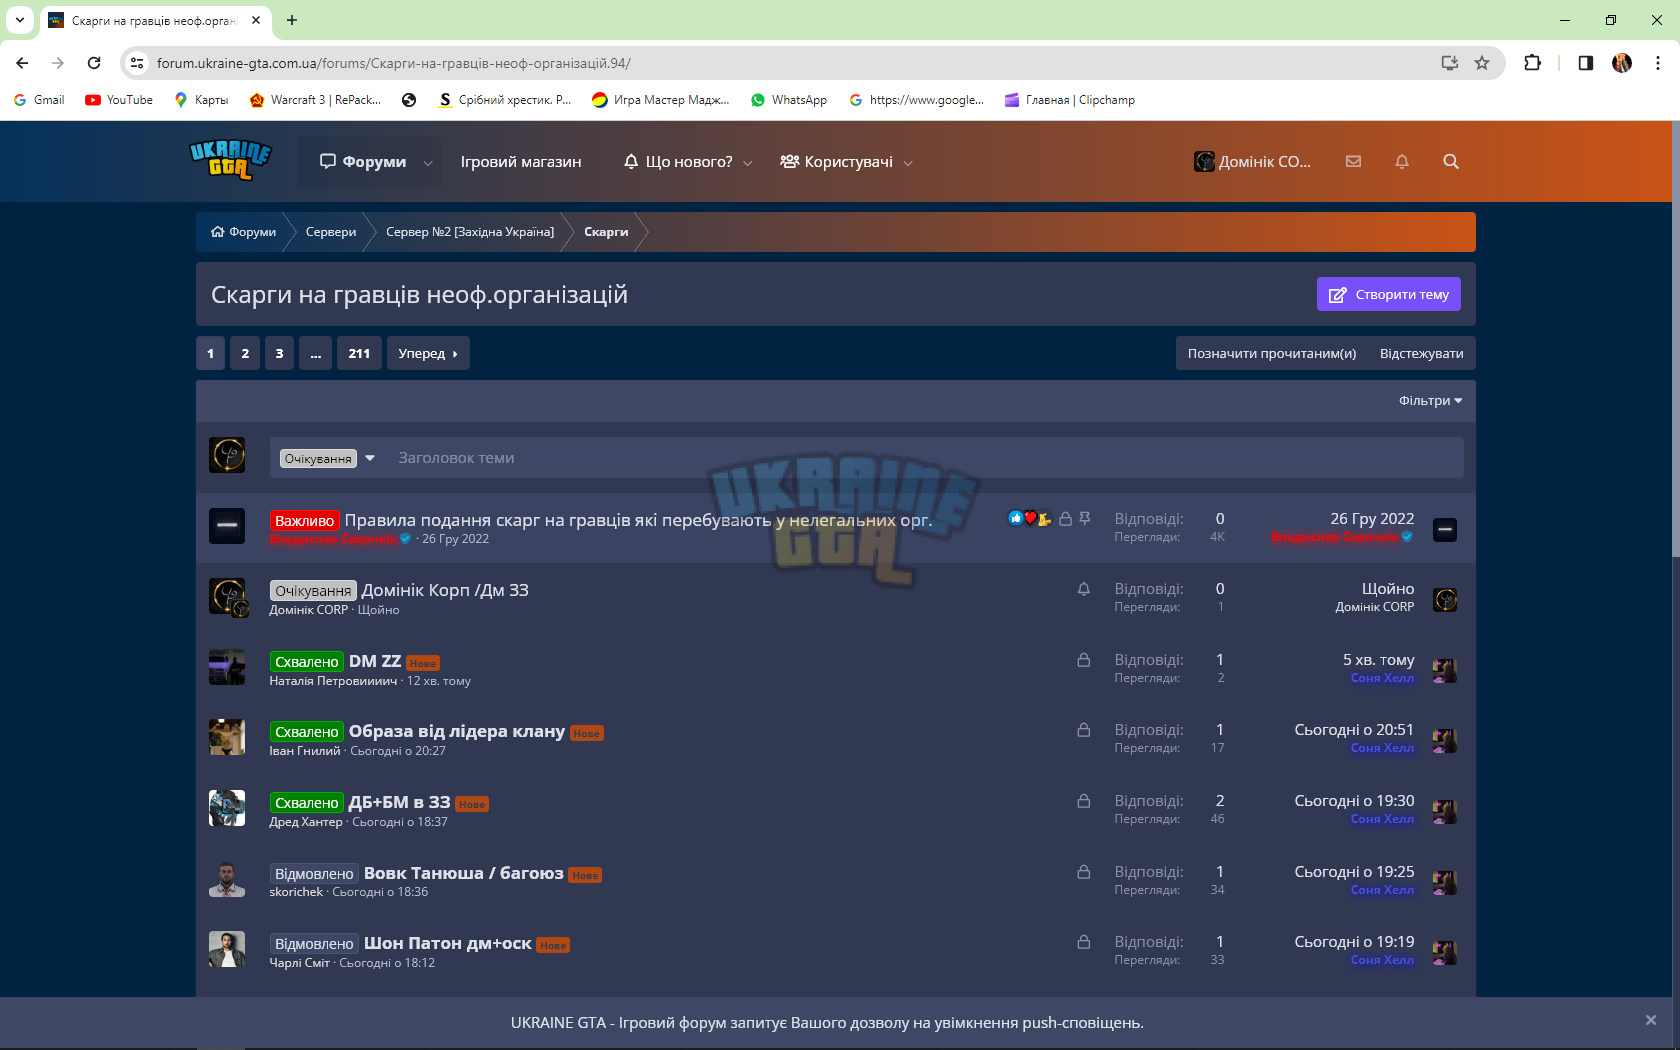
Task: Click the Відстежувати button
Action: coord(1421,353)
